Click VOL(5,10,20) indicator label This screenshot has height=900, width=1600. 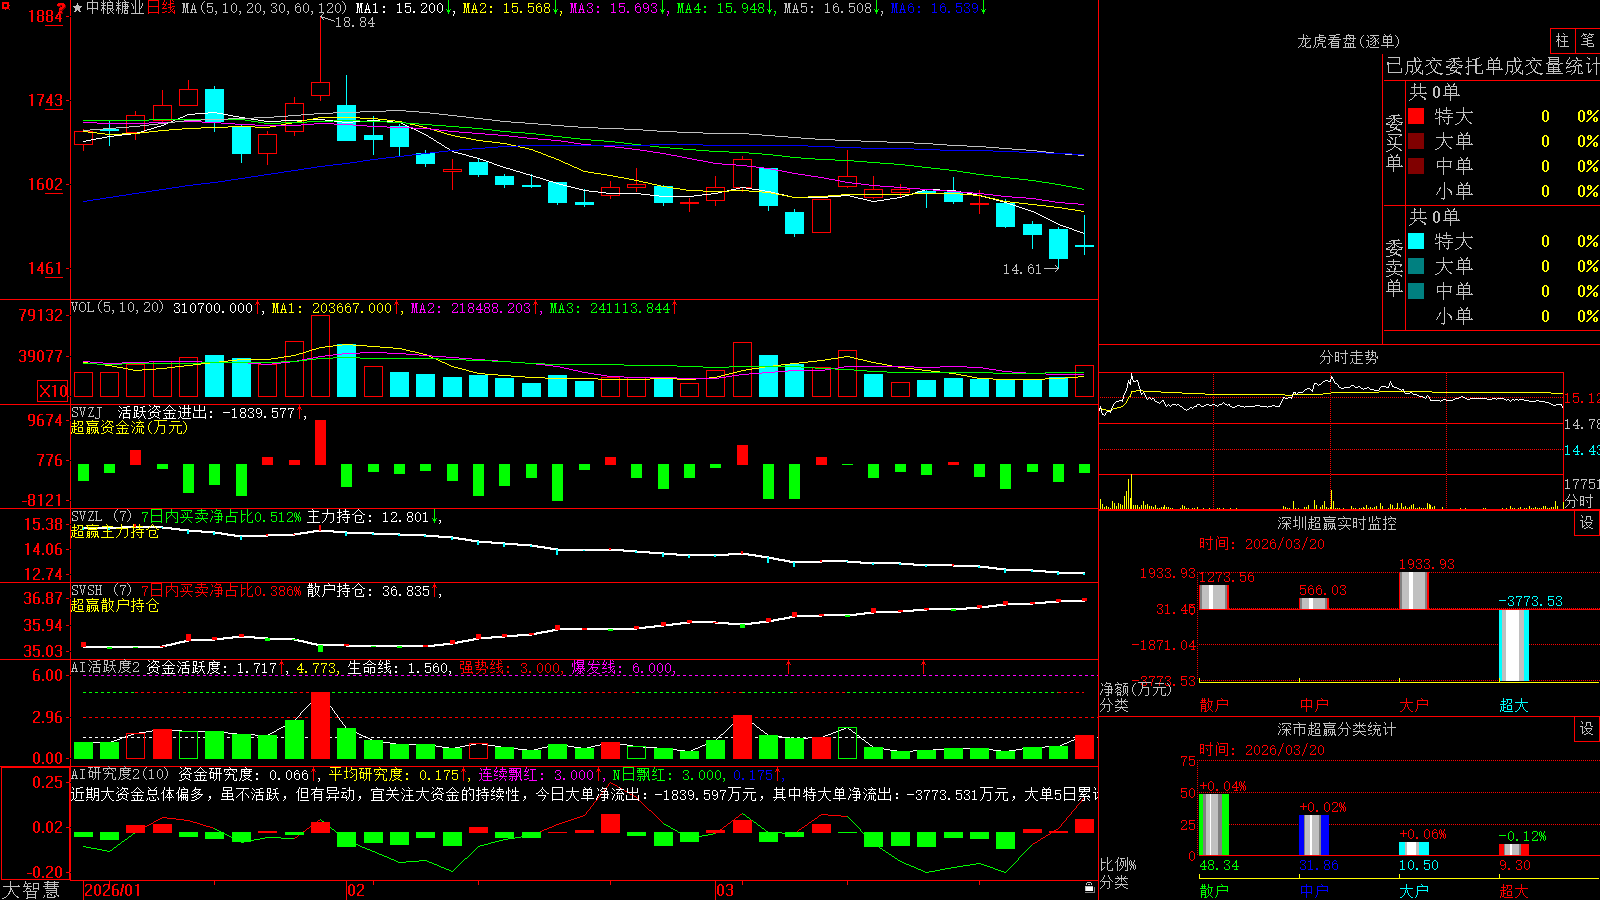click(x=117, y=308)
